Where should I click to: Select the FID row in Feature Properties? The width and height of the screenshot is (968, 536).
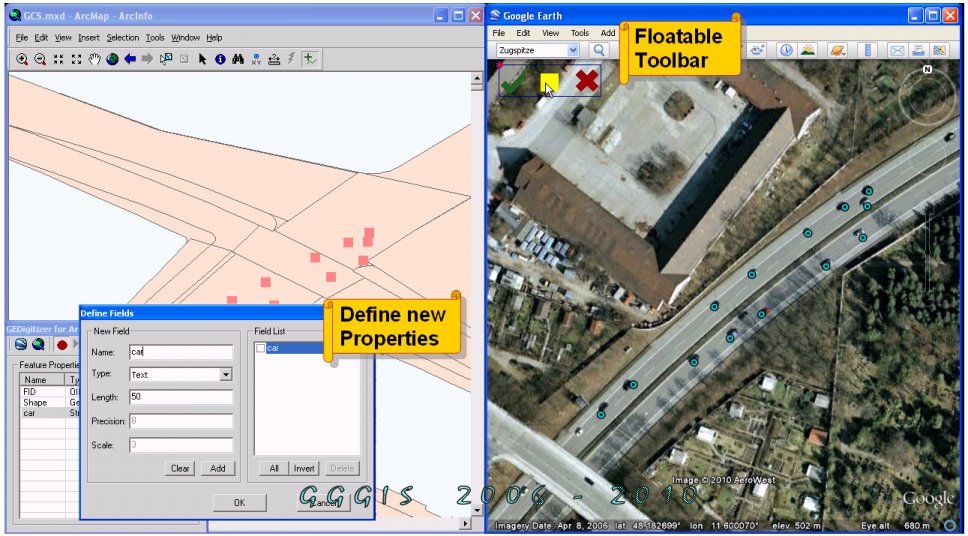(x=50, y=392)
